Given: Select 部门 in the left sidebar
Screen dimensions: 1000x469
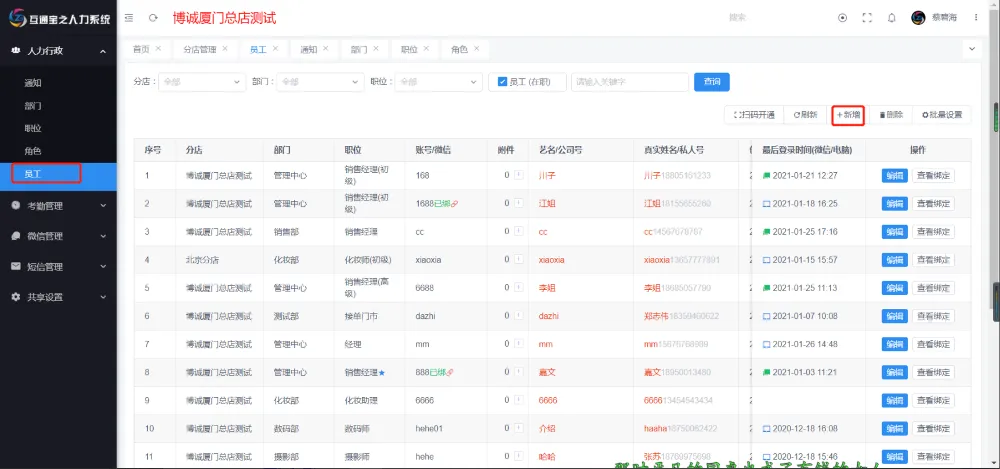Looking at the screenshot, I should click(33, 105).
